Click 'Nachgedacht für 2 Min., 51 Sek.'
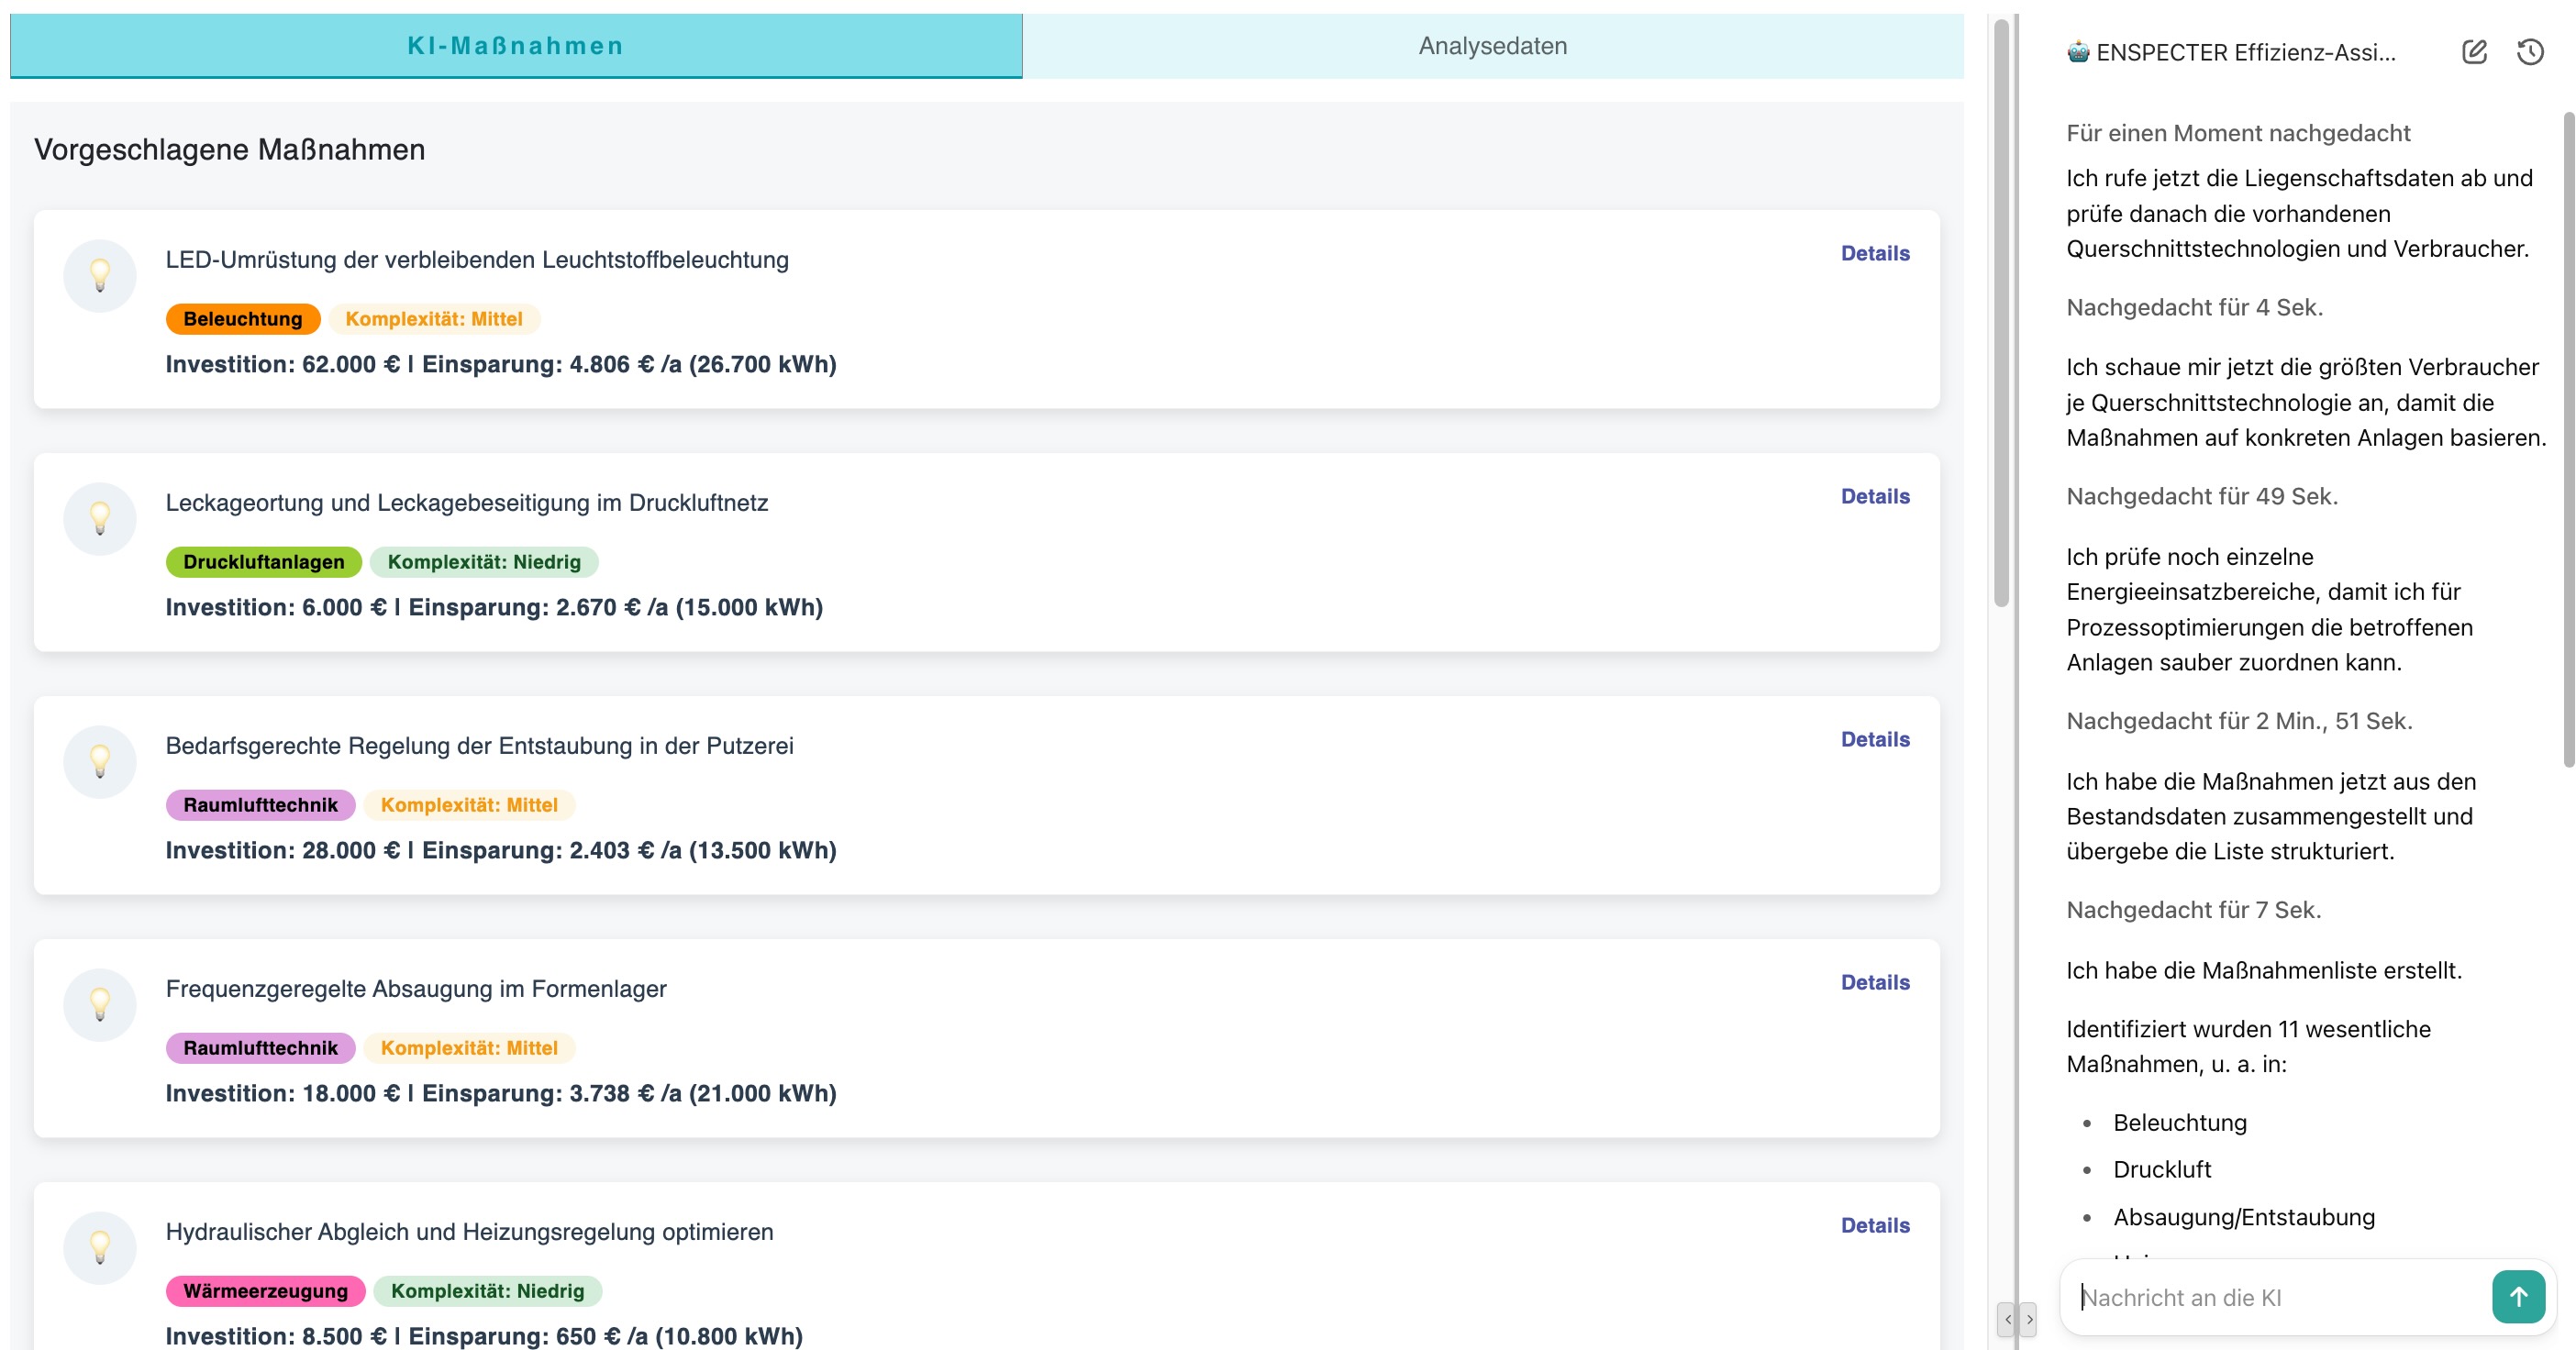Image resolution: width=2576 pixels, height=1350 pixels. click(2239, 721)
